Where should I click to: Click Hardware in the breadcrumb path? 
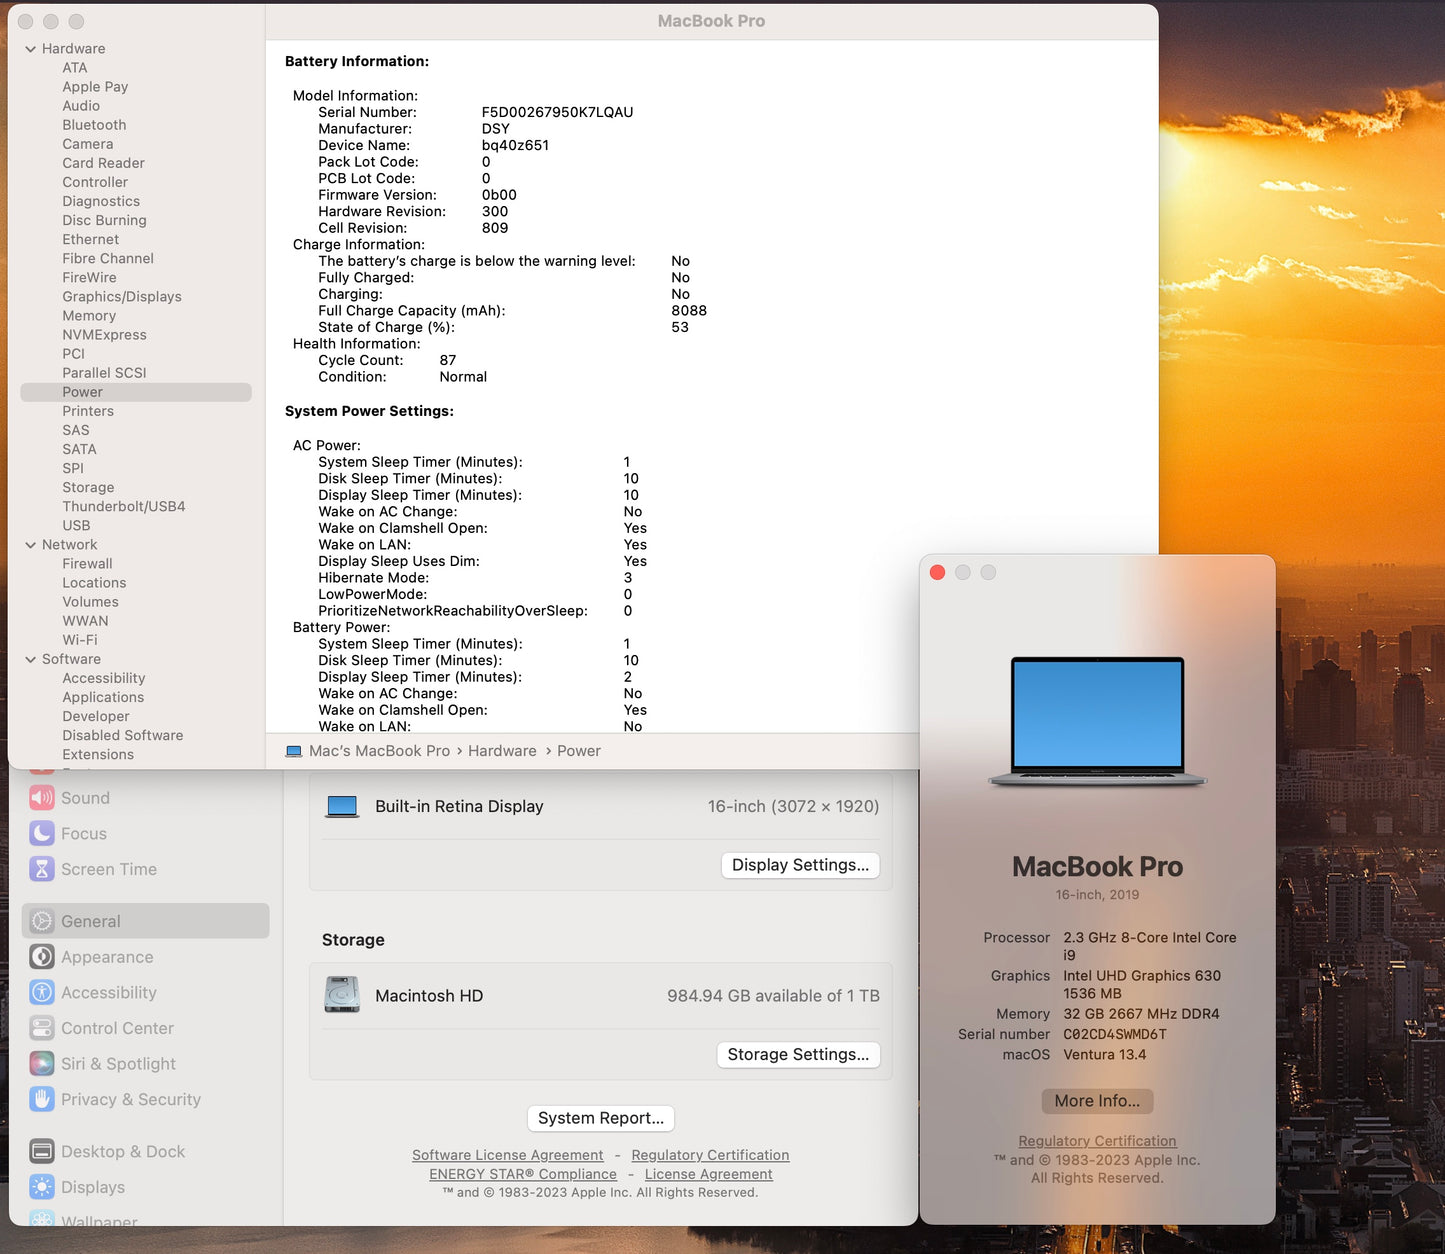(x=502, y=750)
